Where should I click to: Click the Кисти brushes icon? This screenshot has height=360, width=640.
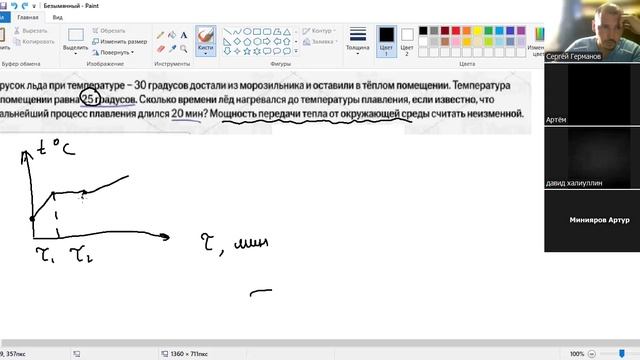[x=206, y=35]
